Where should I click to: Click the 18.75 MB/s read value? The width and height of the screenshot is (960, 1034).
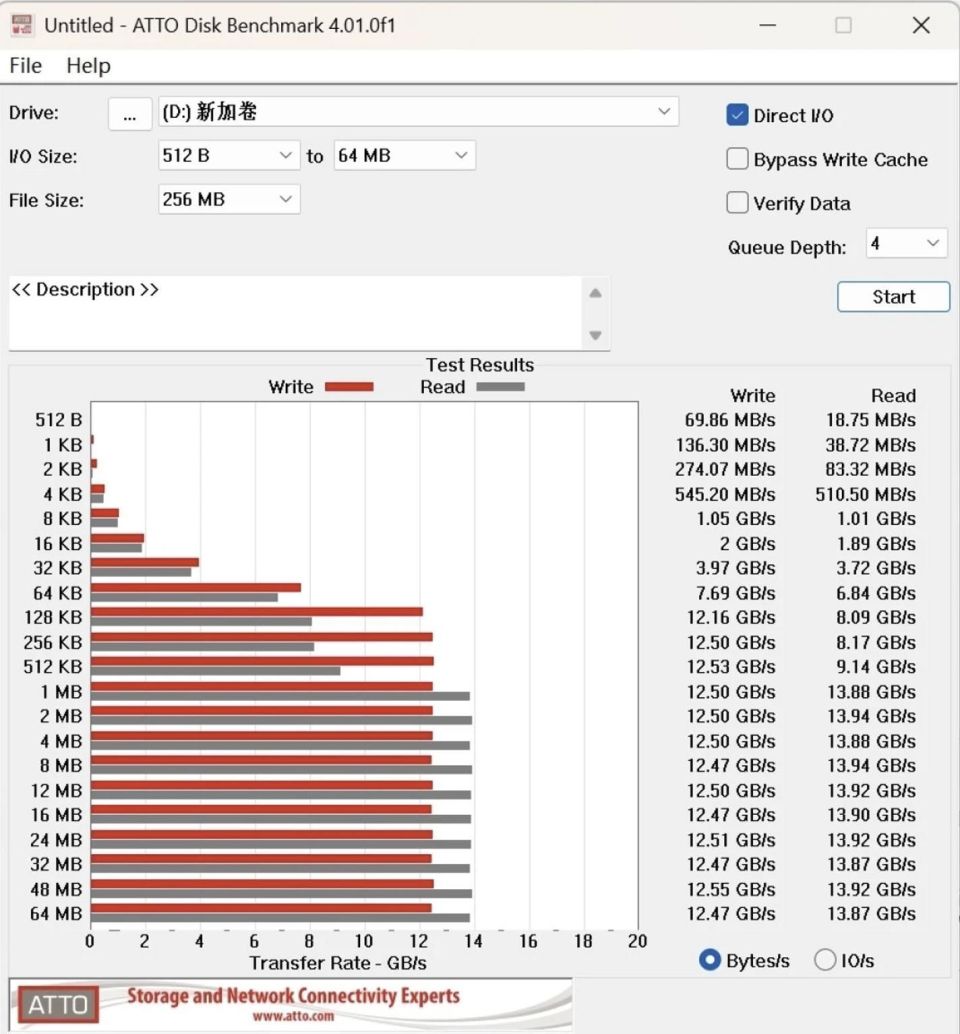(871, 420)
